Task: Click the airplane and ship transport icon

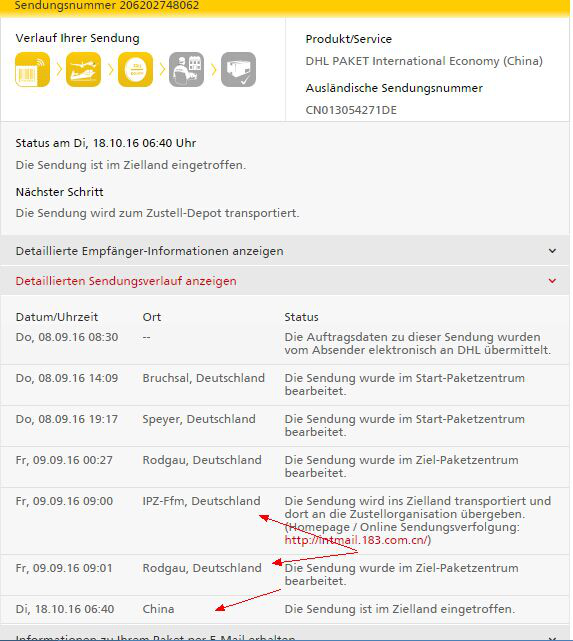Action: pyautogui.click(x=83, y=69)
